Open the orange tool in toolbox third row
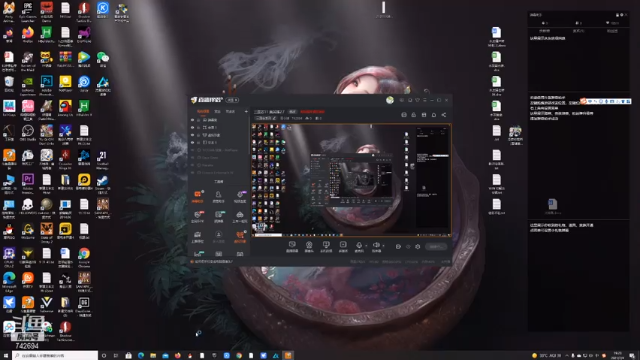Viewport: 640px width, 360px height. point(240,237)
